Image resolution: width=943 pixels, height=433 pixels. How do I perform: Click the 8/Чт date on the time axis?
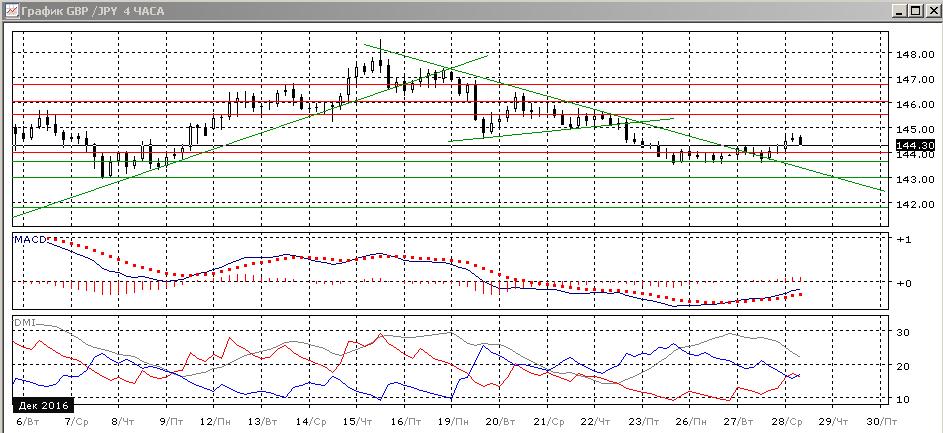point(121,422)
